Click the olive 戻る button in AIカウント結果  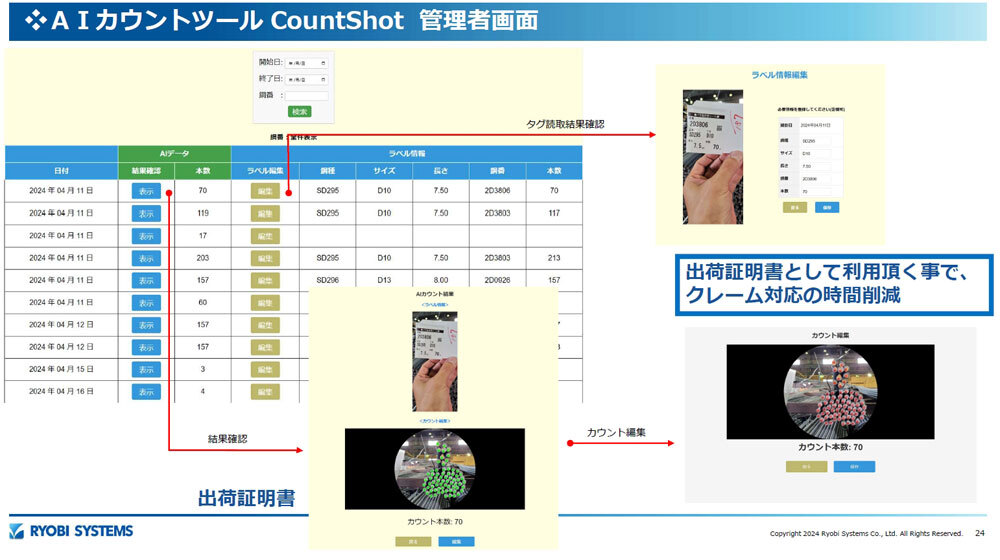pos(413,542)
